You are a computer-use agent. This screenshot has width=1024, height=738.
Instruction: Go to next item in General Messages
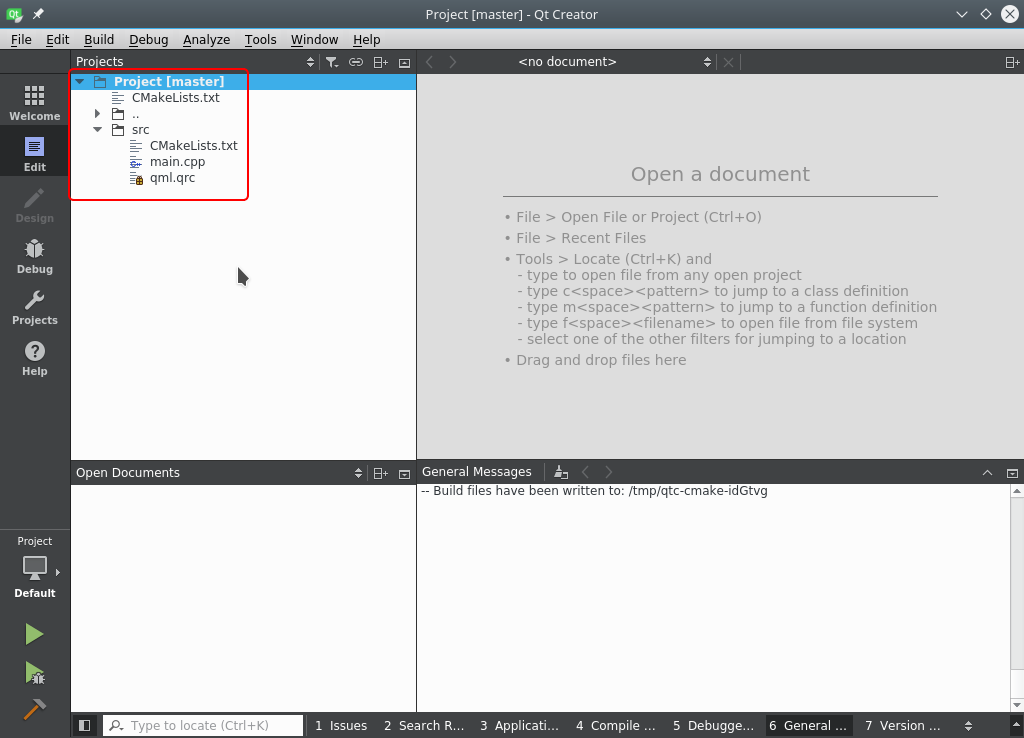[609, 472]
